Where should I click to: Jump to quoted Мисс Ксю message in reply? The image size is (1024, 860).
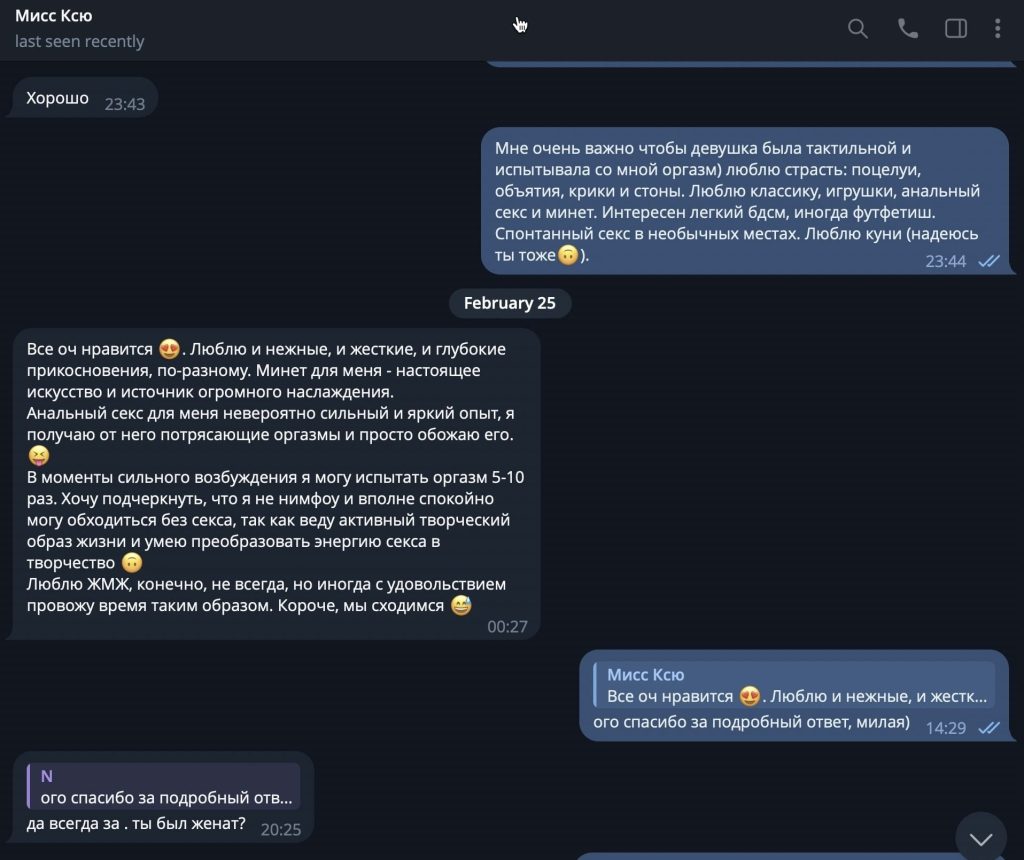[794, 685]
